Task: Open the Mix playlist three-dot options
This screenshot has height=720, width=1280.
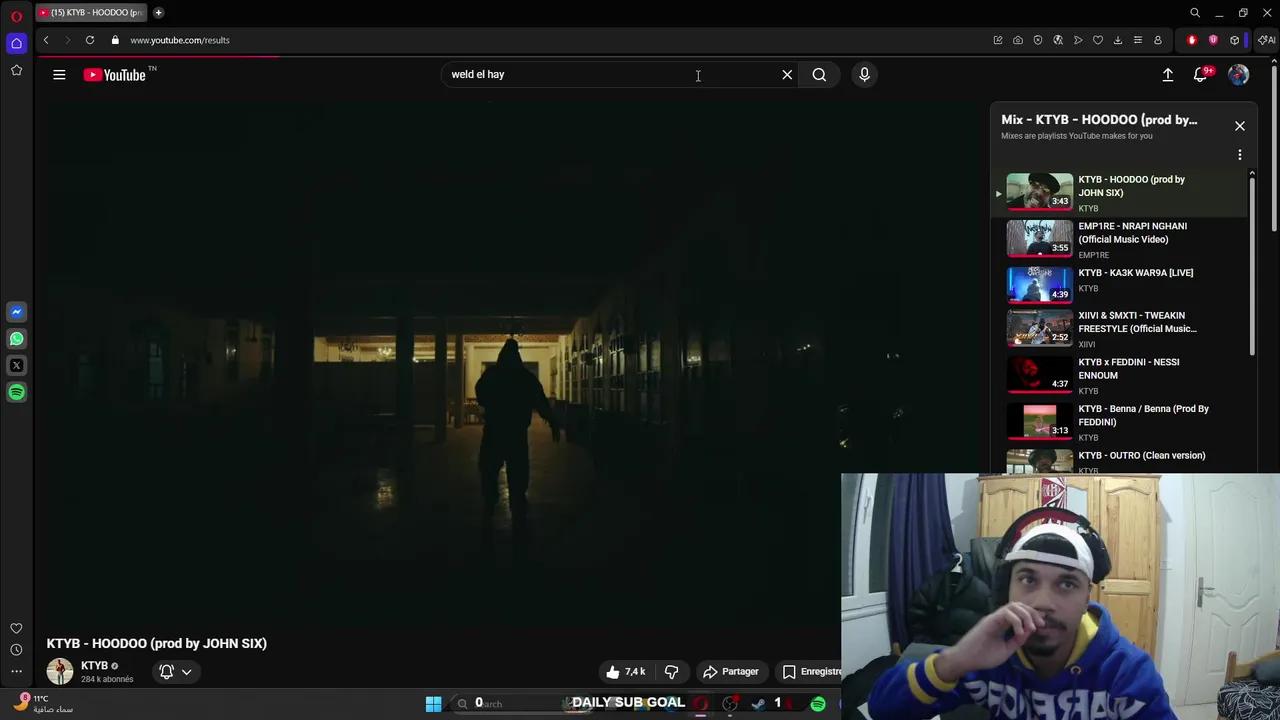Action: [1240, 155]
